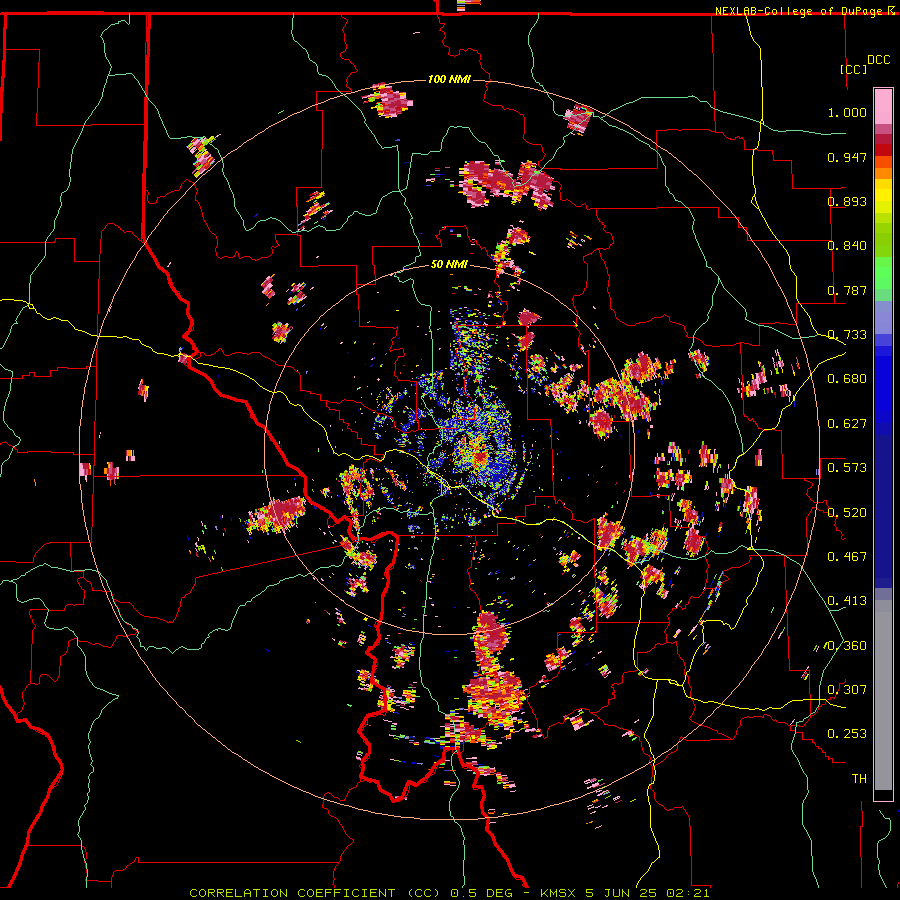
Task: Click the DCC label above color scale
Action: [x=878, y=60]
